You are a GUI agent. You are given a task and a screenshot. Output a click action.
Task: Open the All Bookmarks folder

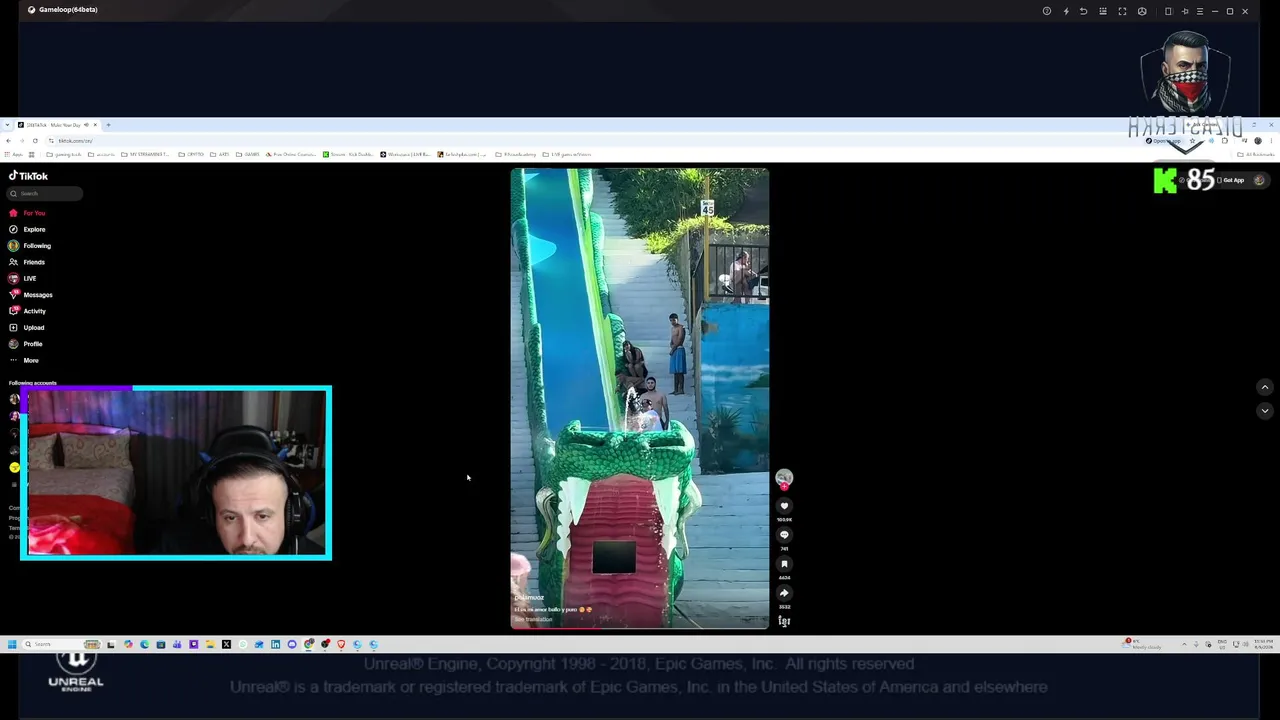[1256, 154]
